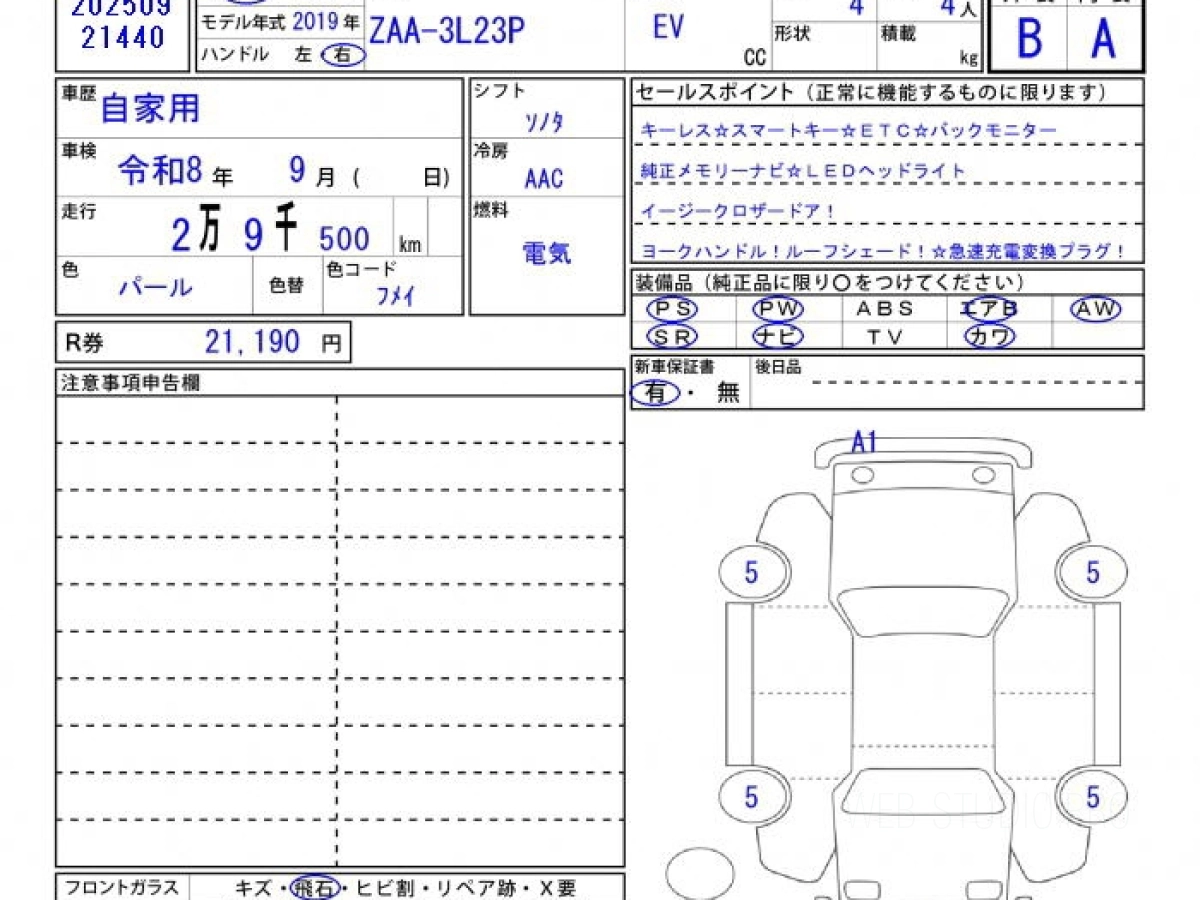Click the 色替 field label
The image size is (1200, 900).
[x=286, y=286]
